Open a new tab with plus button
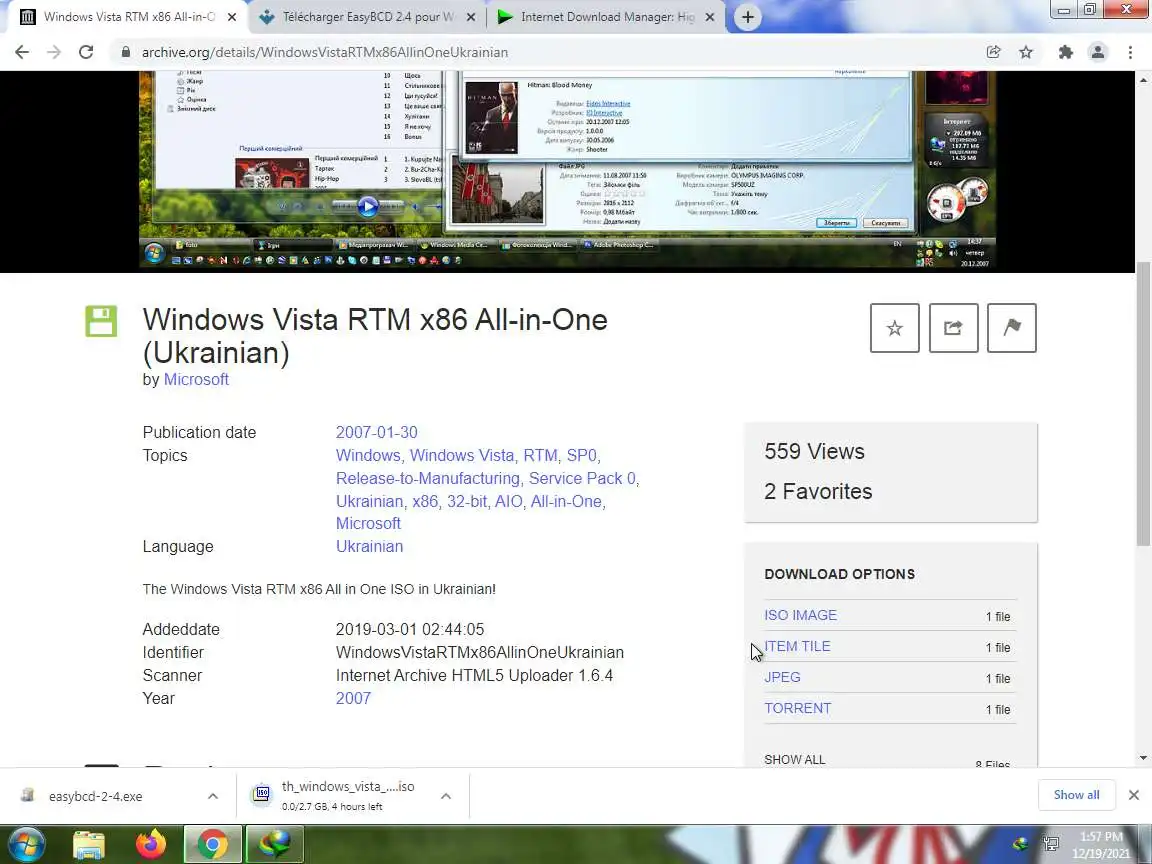Screen dimensions: 1152x864 point(747,17)
